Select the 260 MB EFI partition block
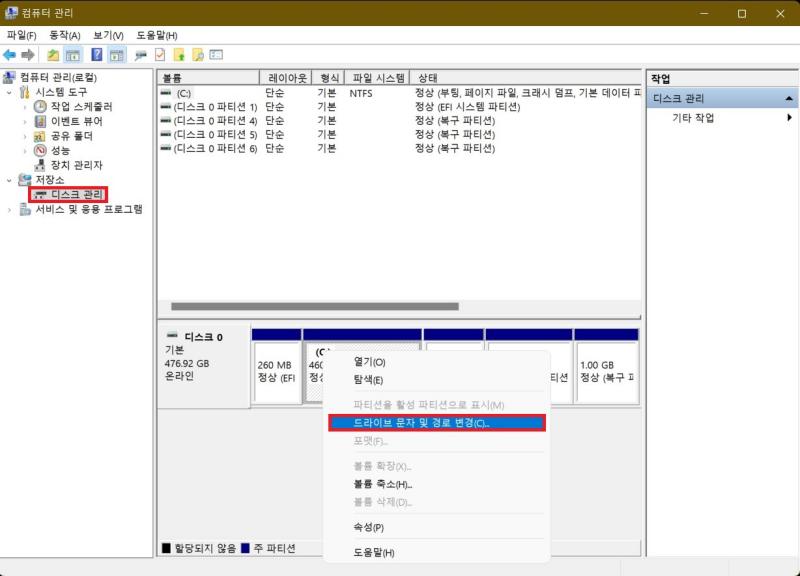Screen dimensions: 800x576 277,373
